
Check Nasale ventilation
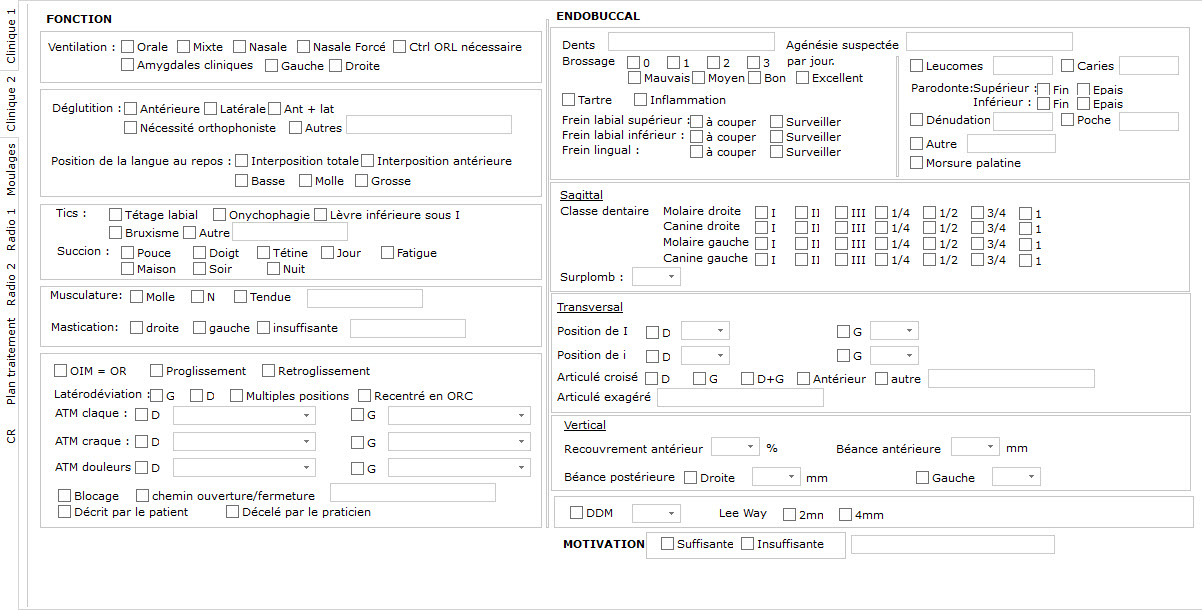click(x=238, y=45)
